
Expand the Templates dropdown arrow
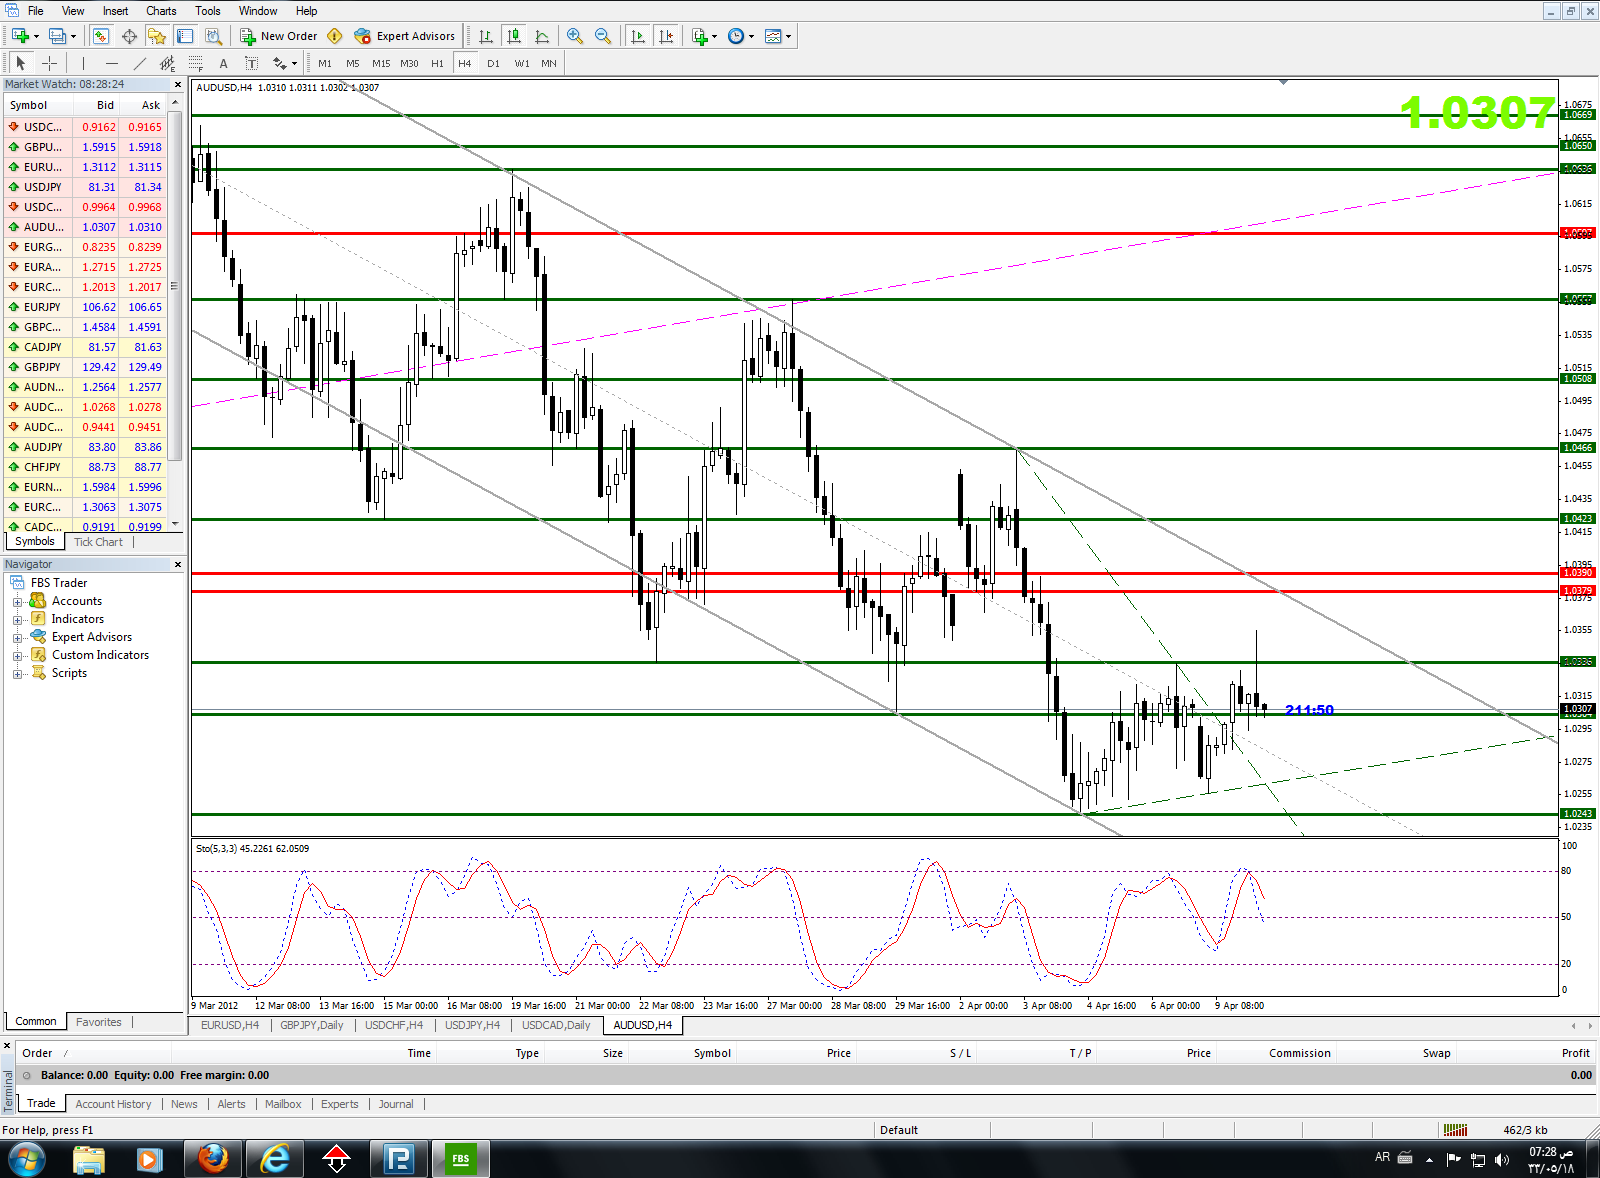coord(788,36)
